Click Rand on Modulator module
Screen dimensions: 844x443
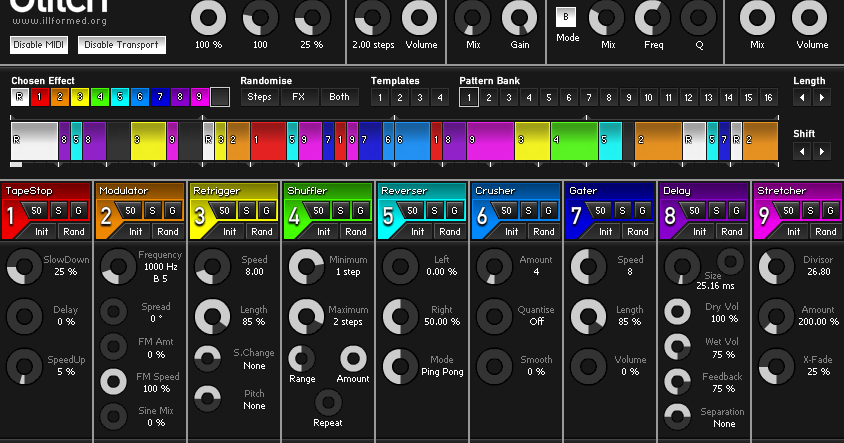(x=168, y=231)
